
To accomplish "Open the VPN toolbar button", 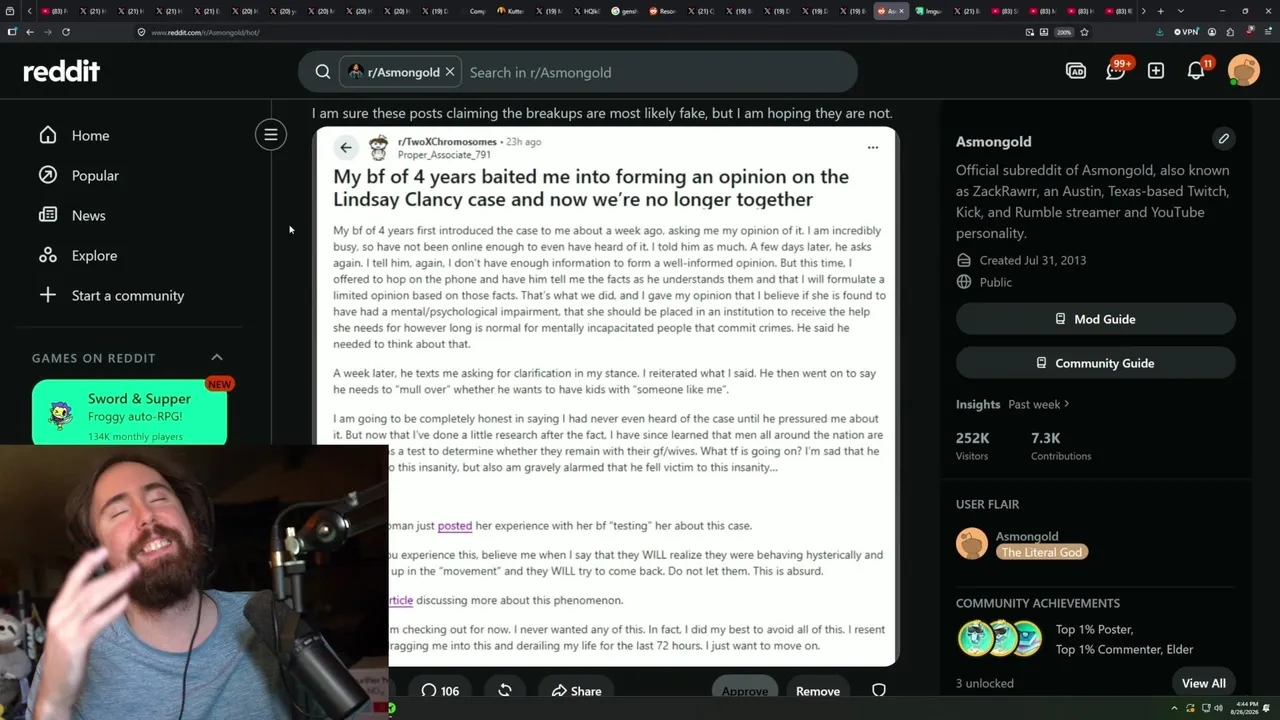I will click(x=1186, y=32).
